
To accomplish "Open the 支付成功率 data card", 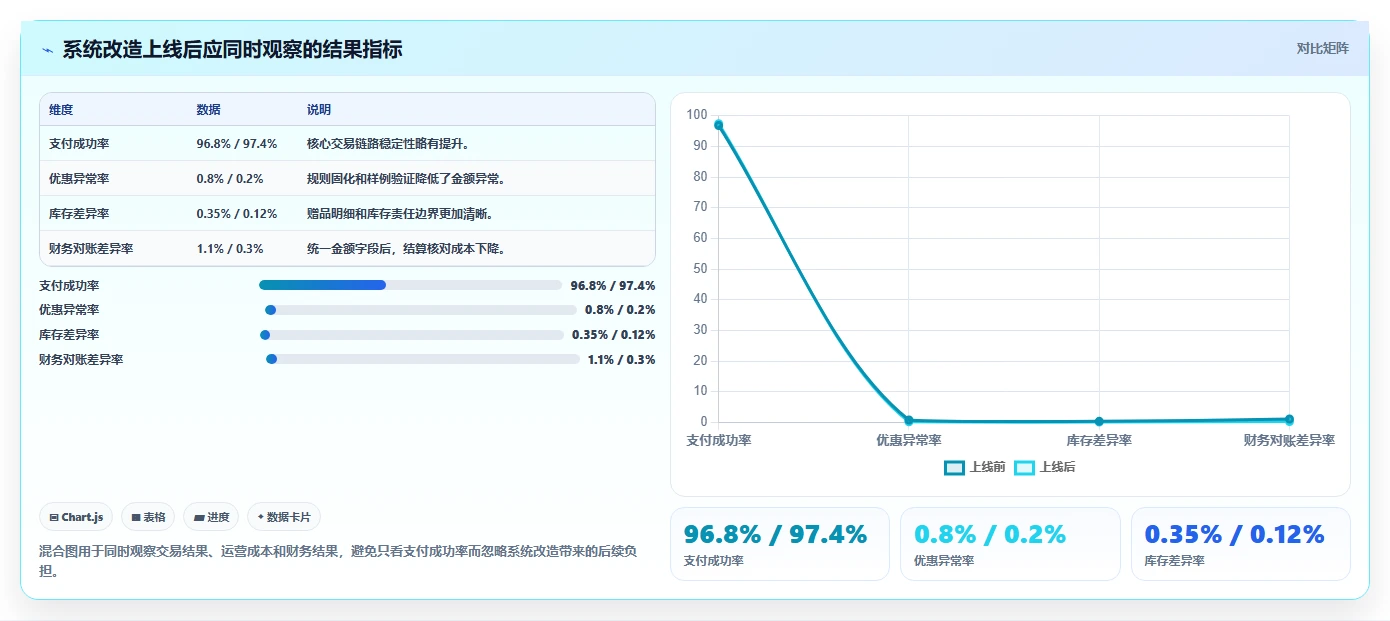I will [x=779, y=544].
